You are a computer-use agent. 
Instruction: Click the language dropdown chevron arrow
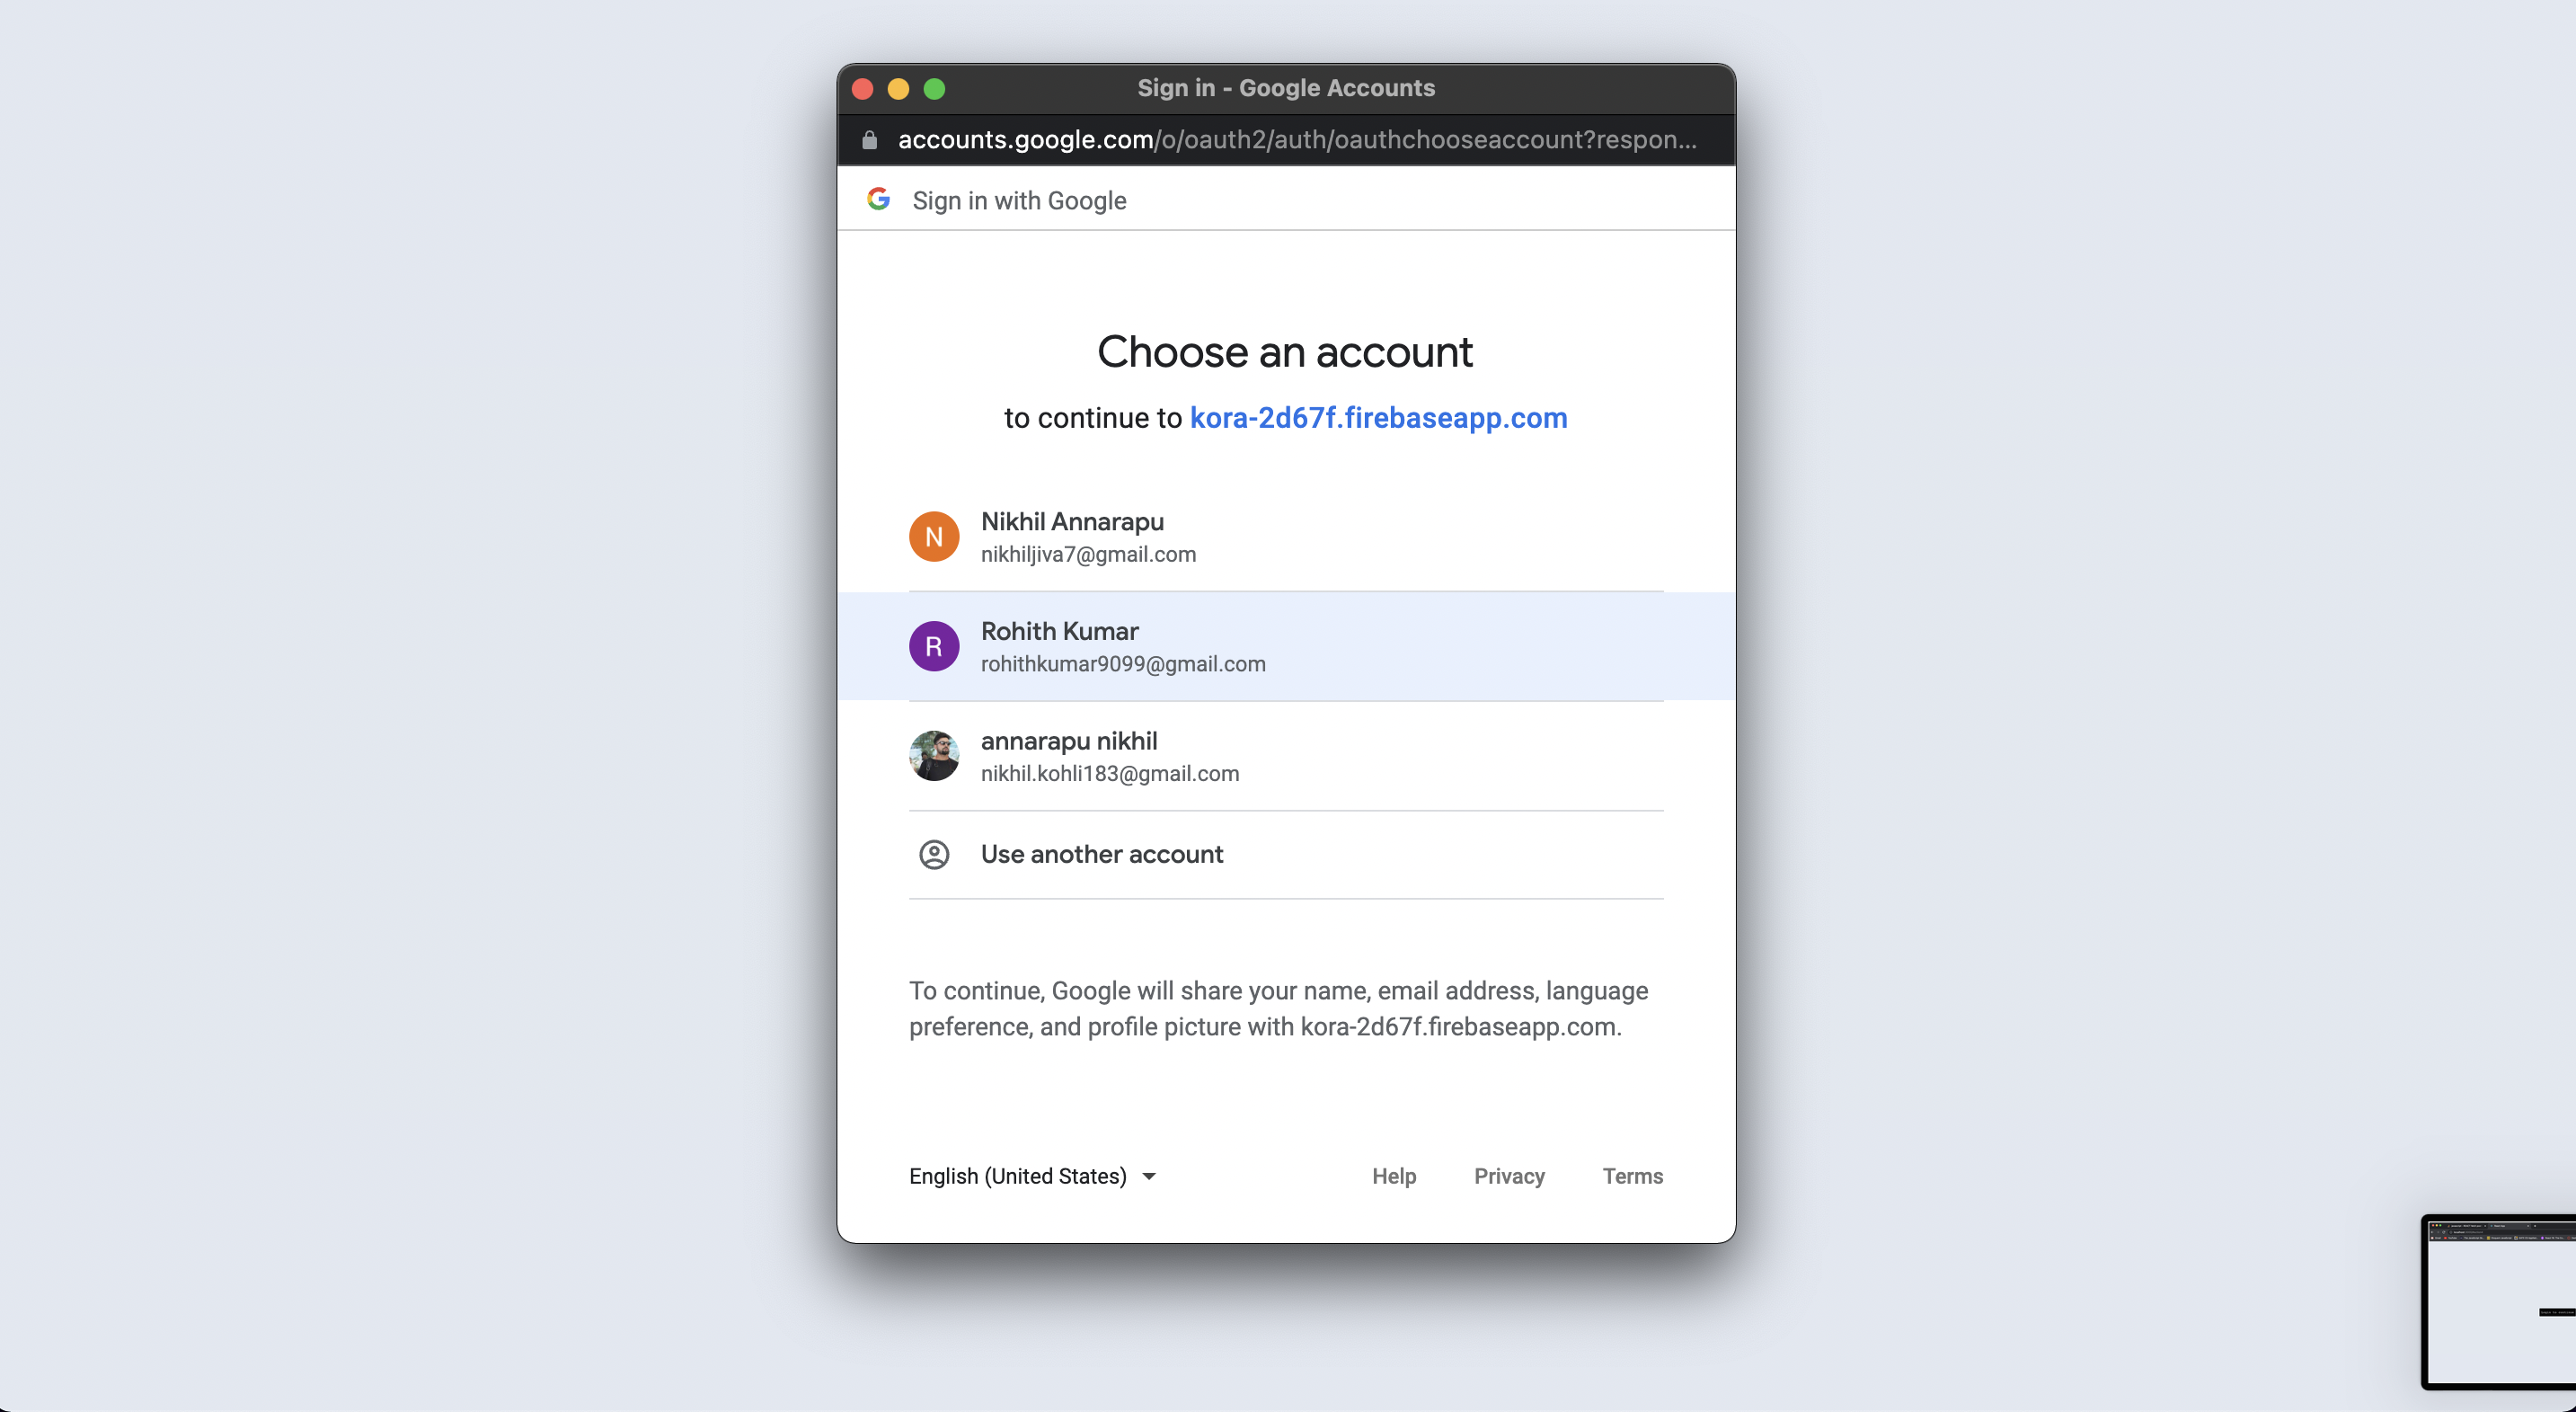tap(1149, 1176)
